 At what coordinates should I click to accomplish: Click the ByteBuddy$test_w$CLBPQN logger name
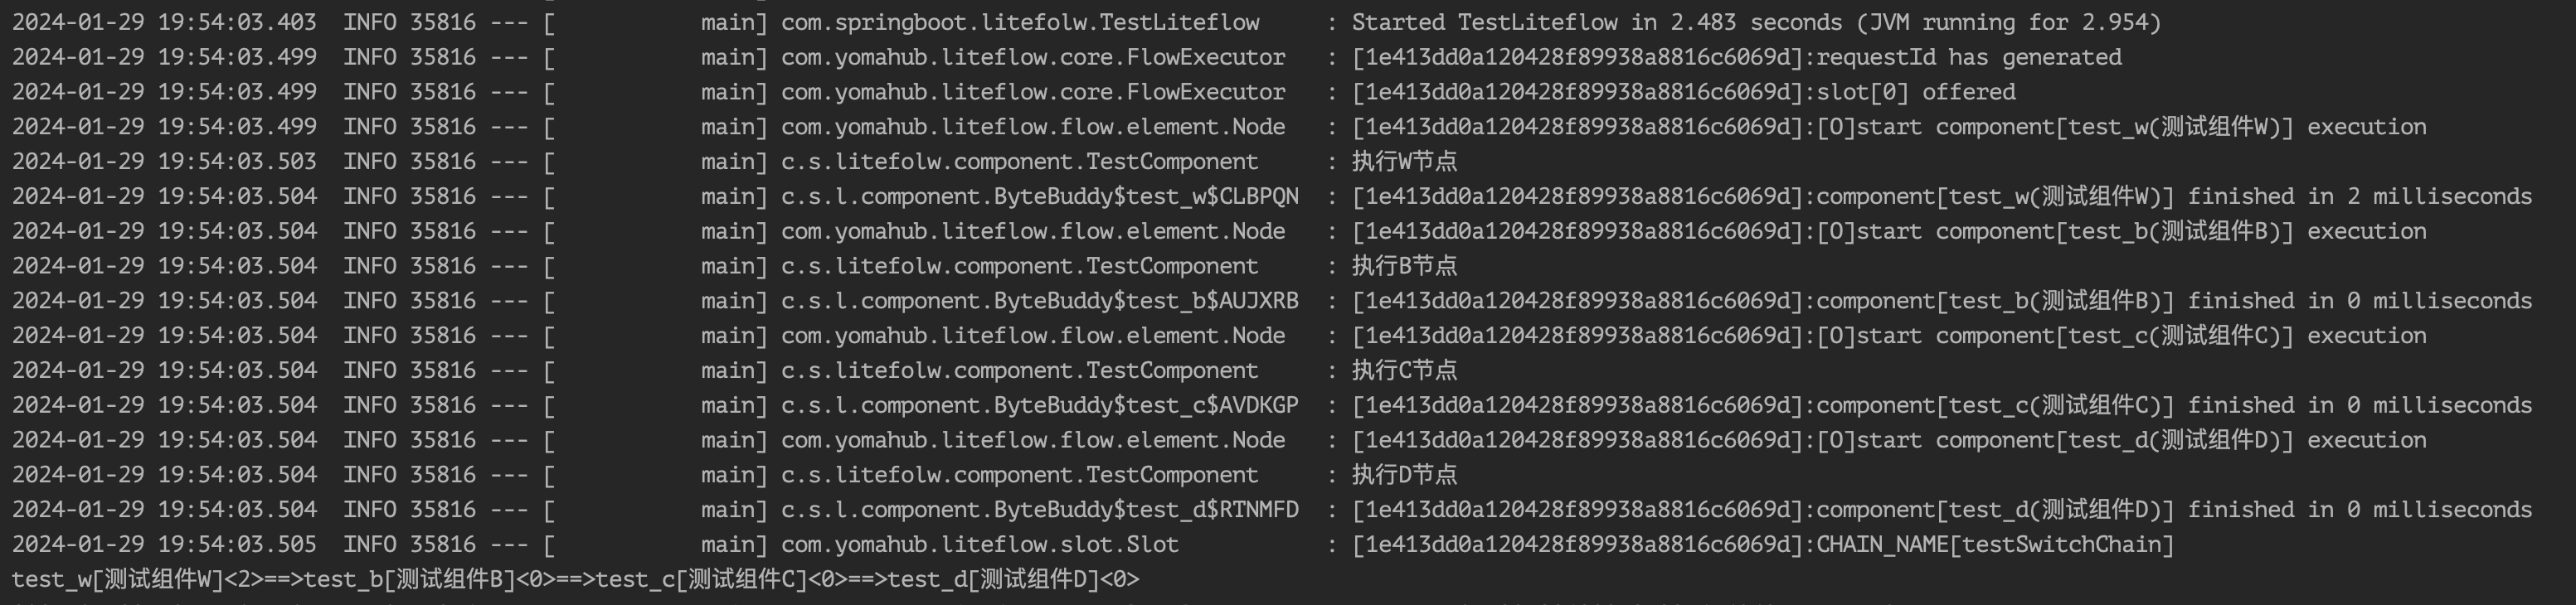[x=1039, y=196]
